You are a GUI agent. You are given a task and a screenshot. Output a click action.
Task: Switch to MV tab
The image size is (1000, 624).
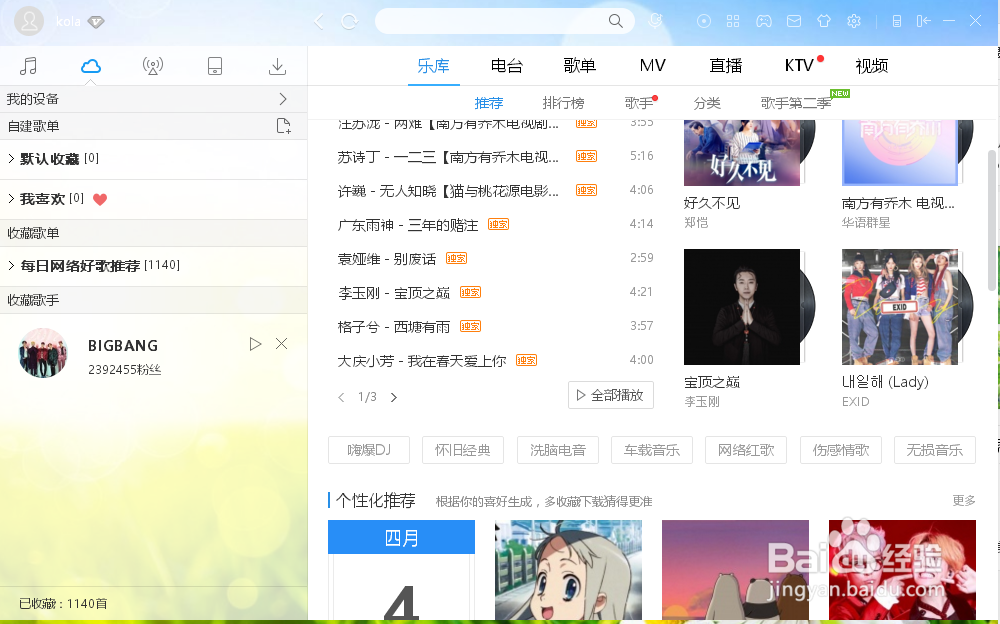click(x=652, y=66)
